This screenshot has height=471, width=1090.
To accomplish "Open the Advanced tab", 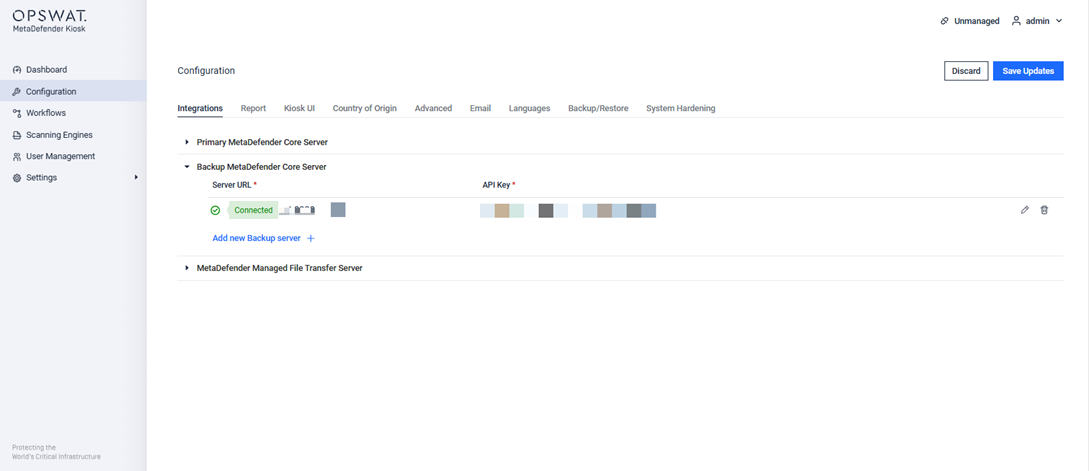I will pos(433,108).
